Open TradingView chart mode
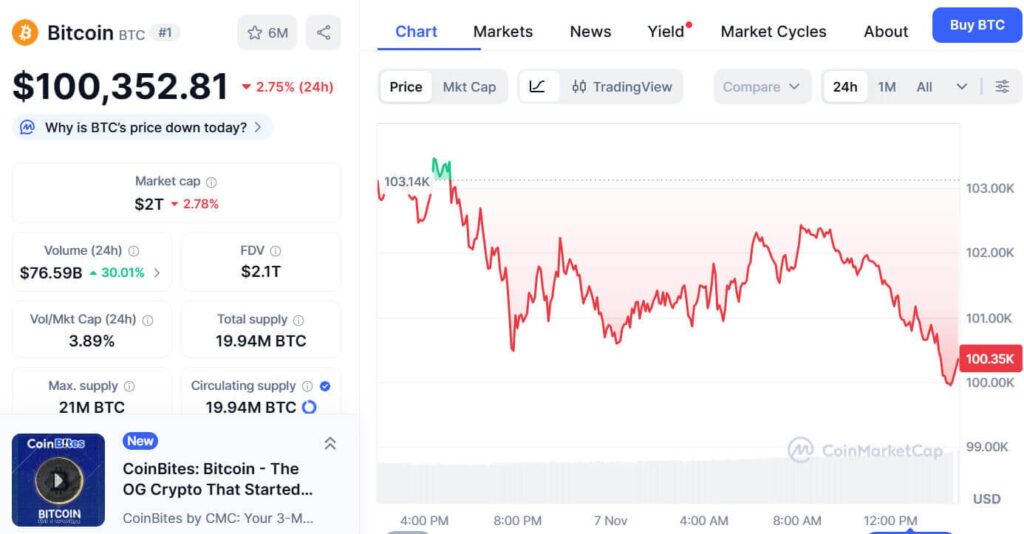The width and height of the screenshot is (1024, 534). click(x=622, y=87)
